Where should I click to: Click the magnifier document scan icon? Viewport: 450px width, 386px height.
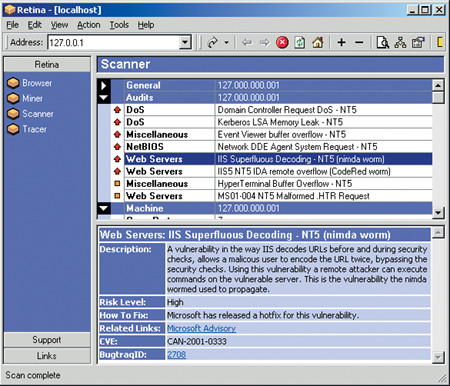(x=383, y=43)
